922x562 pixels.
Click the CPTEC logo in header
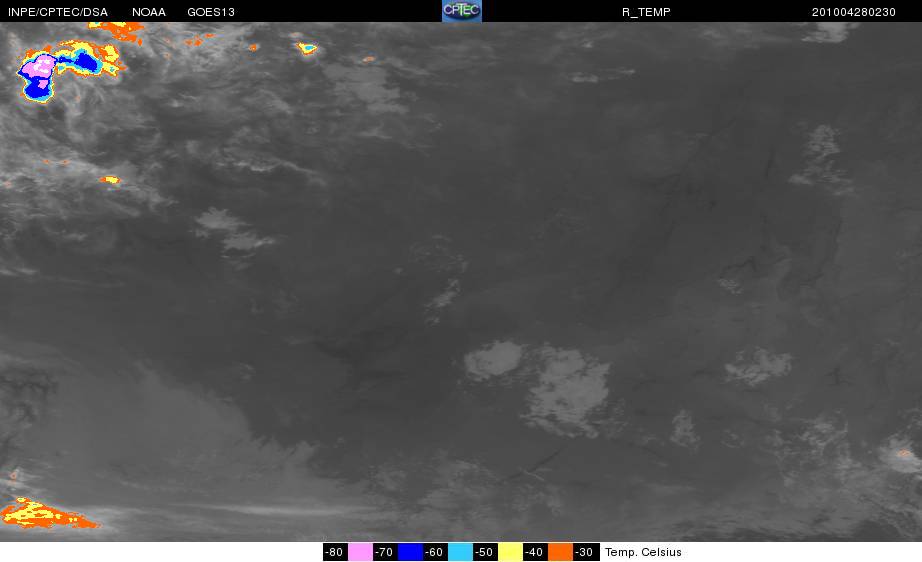coord(462,11)
